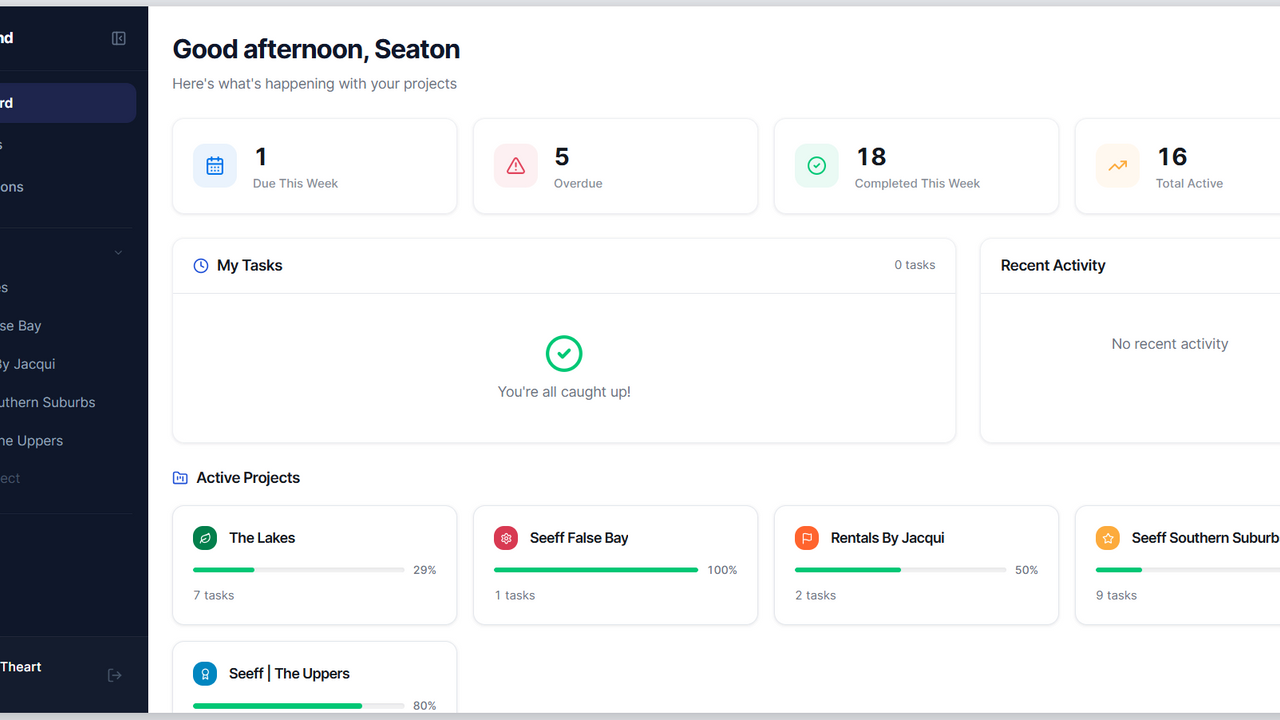
Task: Open The Lakes project card title
Action: pyautogui.click(x=262, y=538)
